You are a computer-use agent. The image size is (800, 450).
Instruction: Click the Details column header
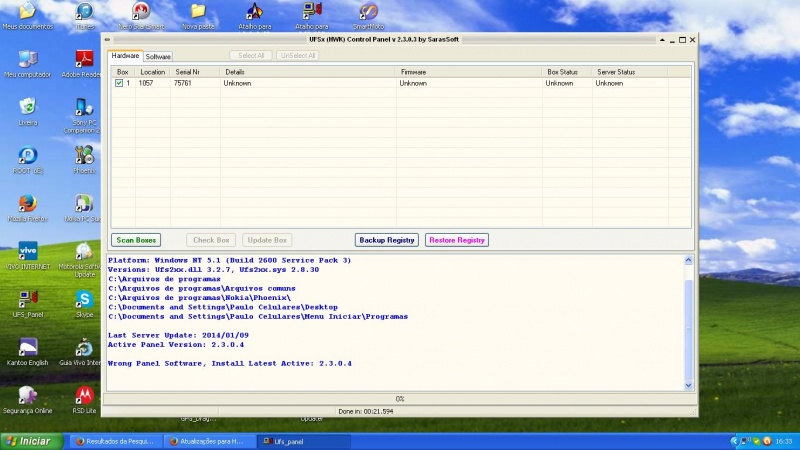(x=308, y=72)
